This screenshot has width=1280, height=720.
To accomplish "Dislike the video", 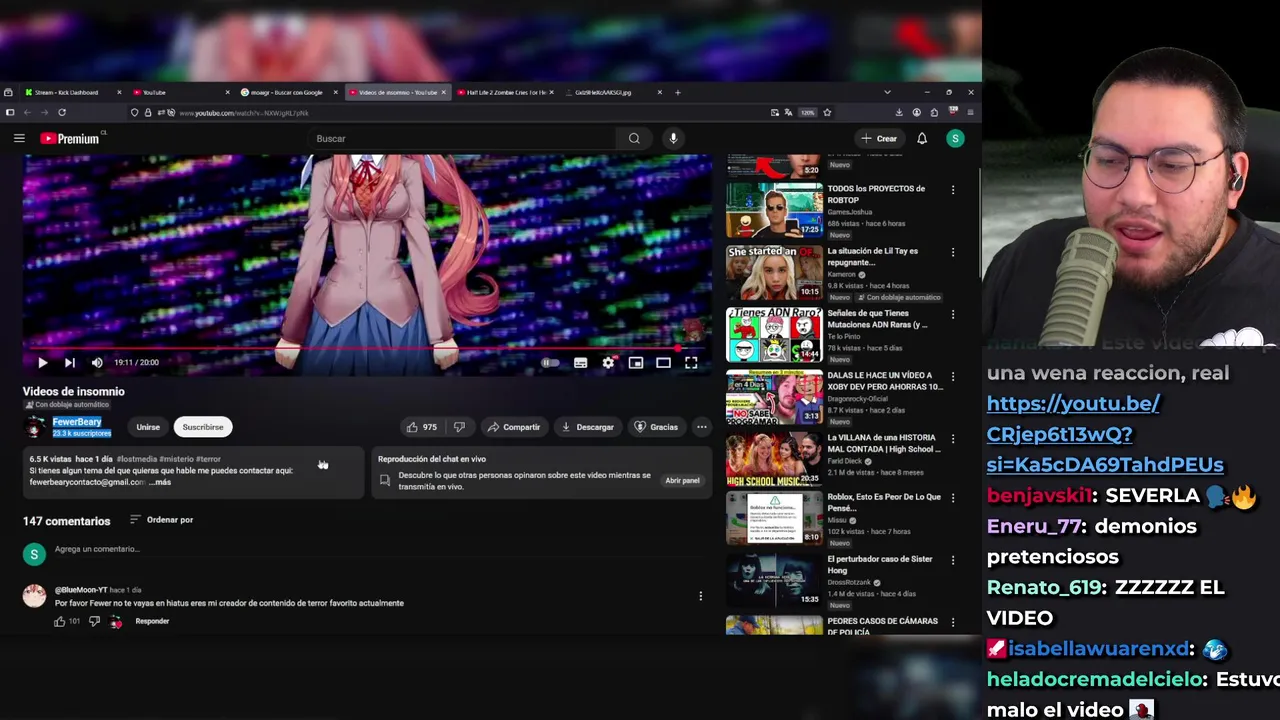I will pyautogui.click(x=459, y=427).
